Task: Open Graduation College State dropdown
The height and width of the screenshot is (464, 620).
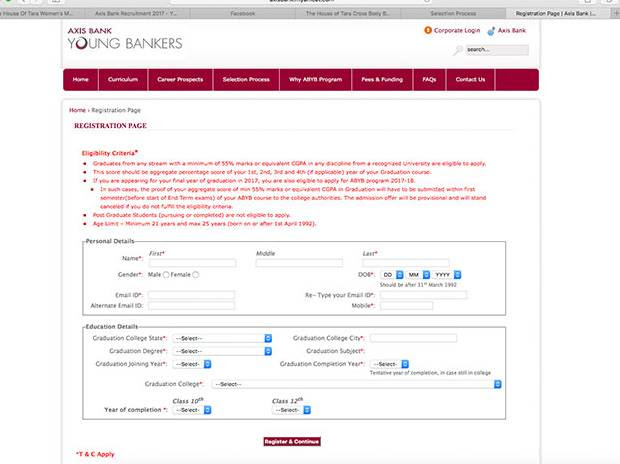Action: (x=222, y=338)
